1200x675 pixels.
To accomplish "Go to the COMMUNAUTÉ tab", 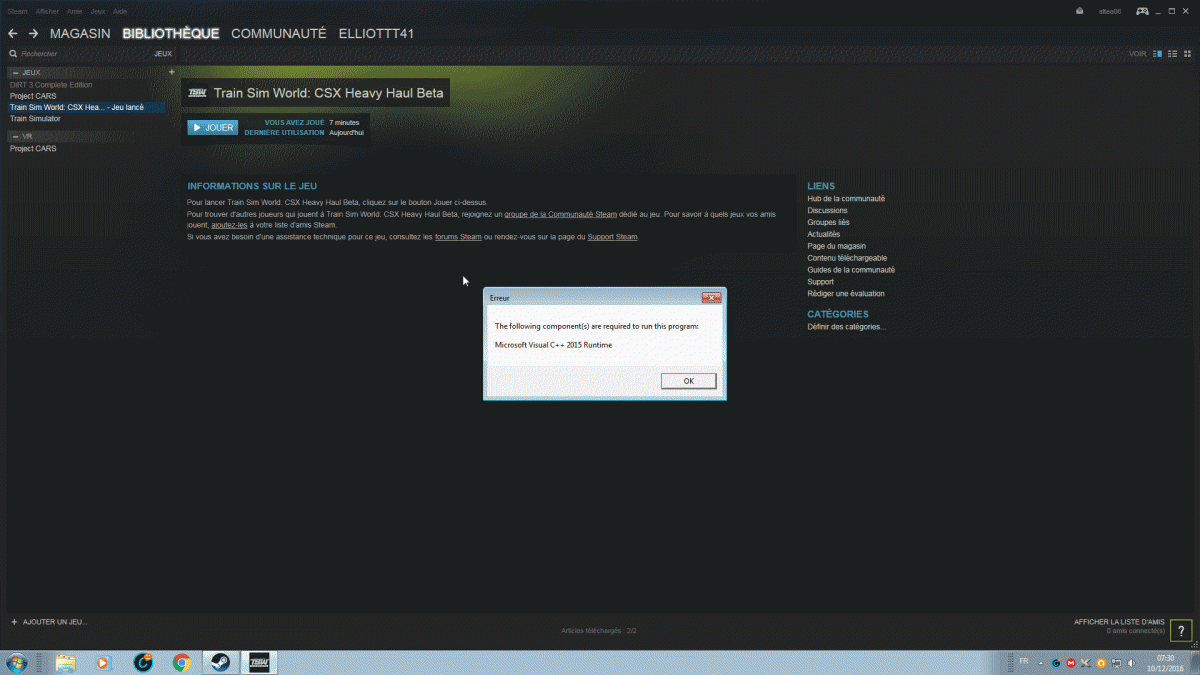I will (279, 34).
